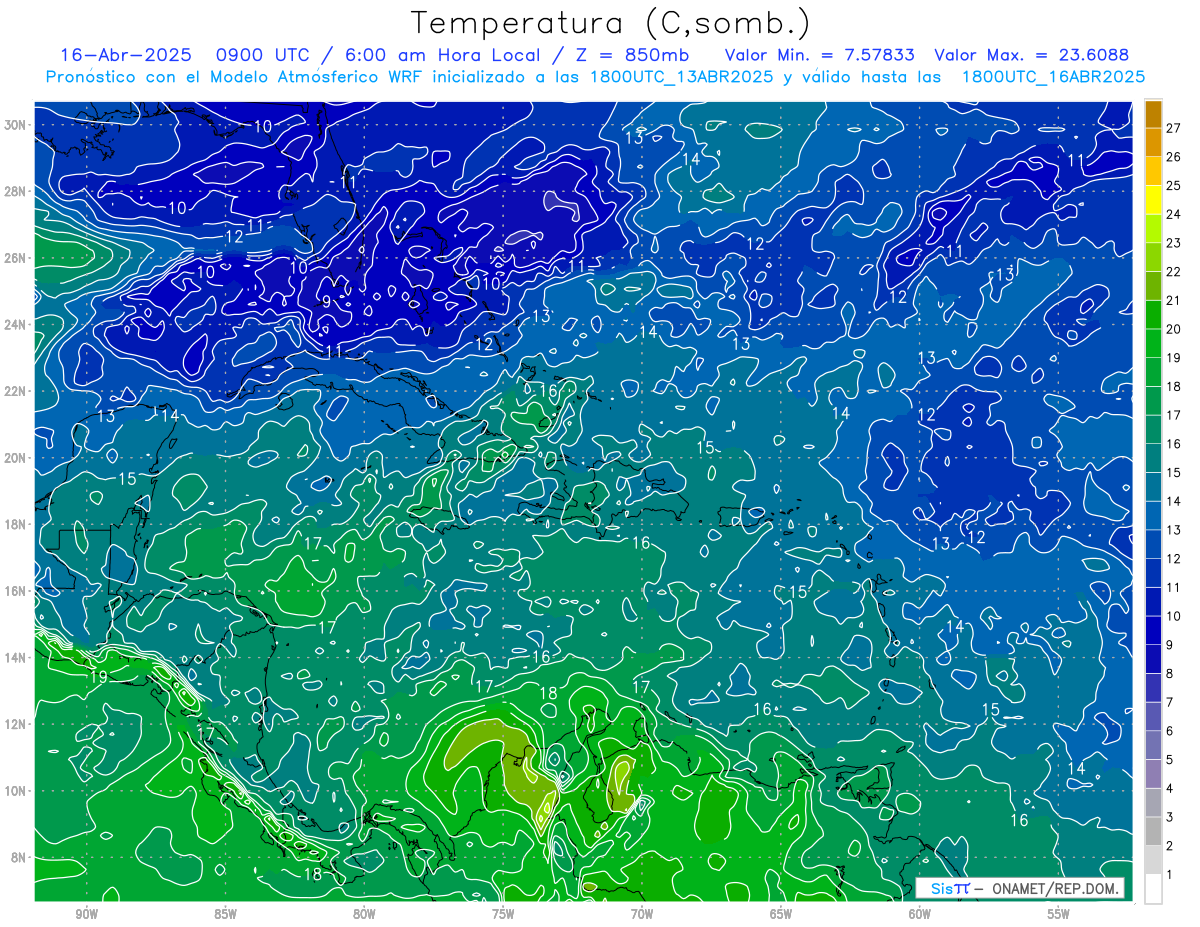
Task: Click the 55W longitude axis label
Action: coord(1059,914)
